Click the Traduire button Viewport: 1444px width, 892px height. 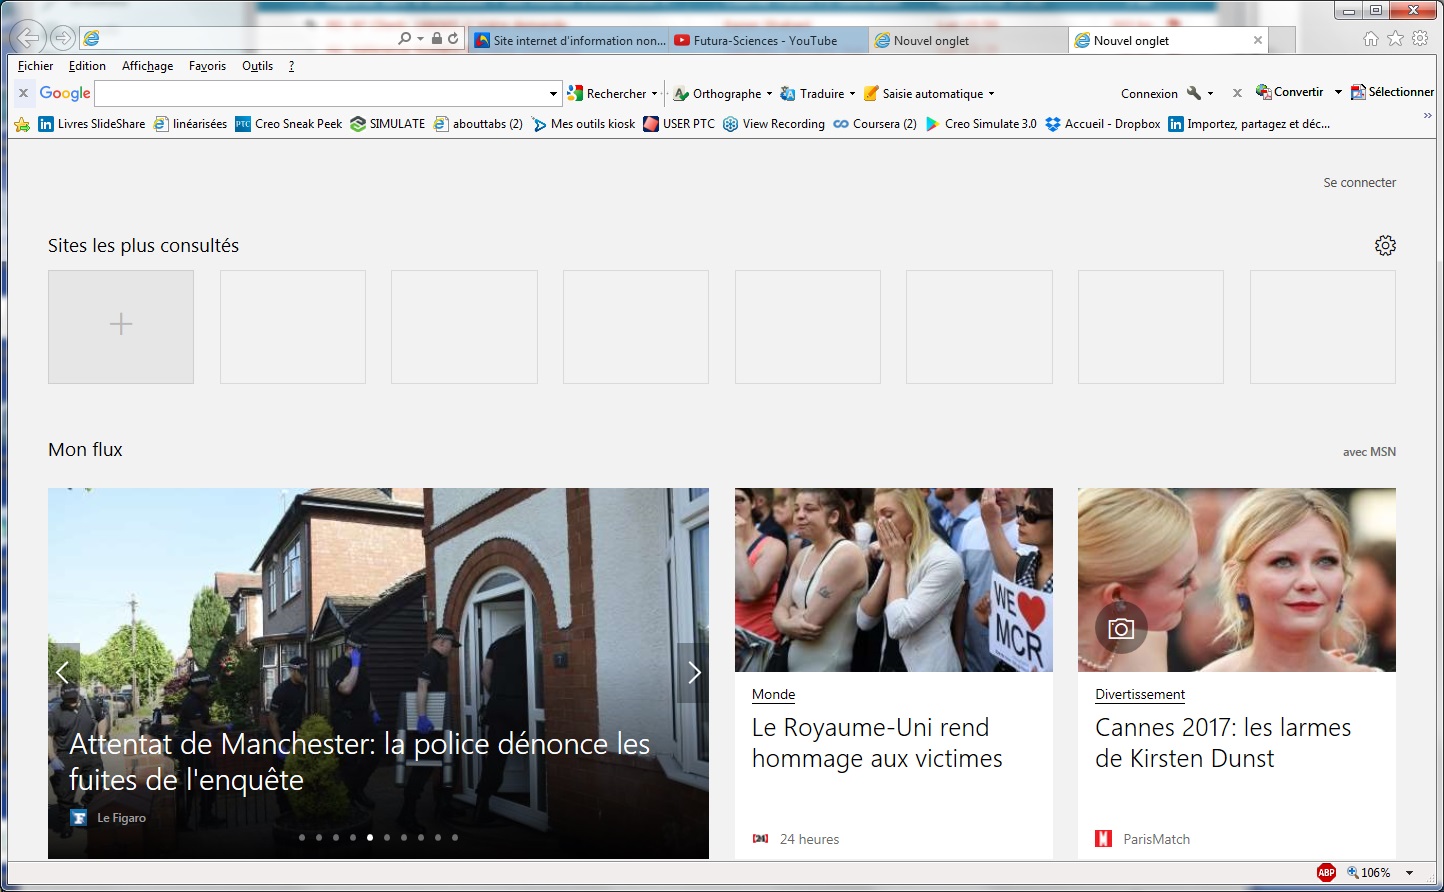pyautogui.click(x=813, y=94)
